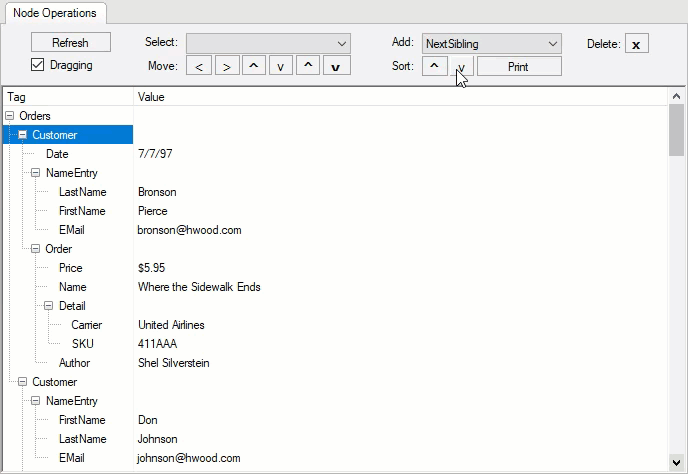Click the Refresh button

[x=70, y=43]
